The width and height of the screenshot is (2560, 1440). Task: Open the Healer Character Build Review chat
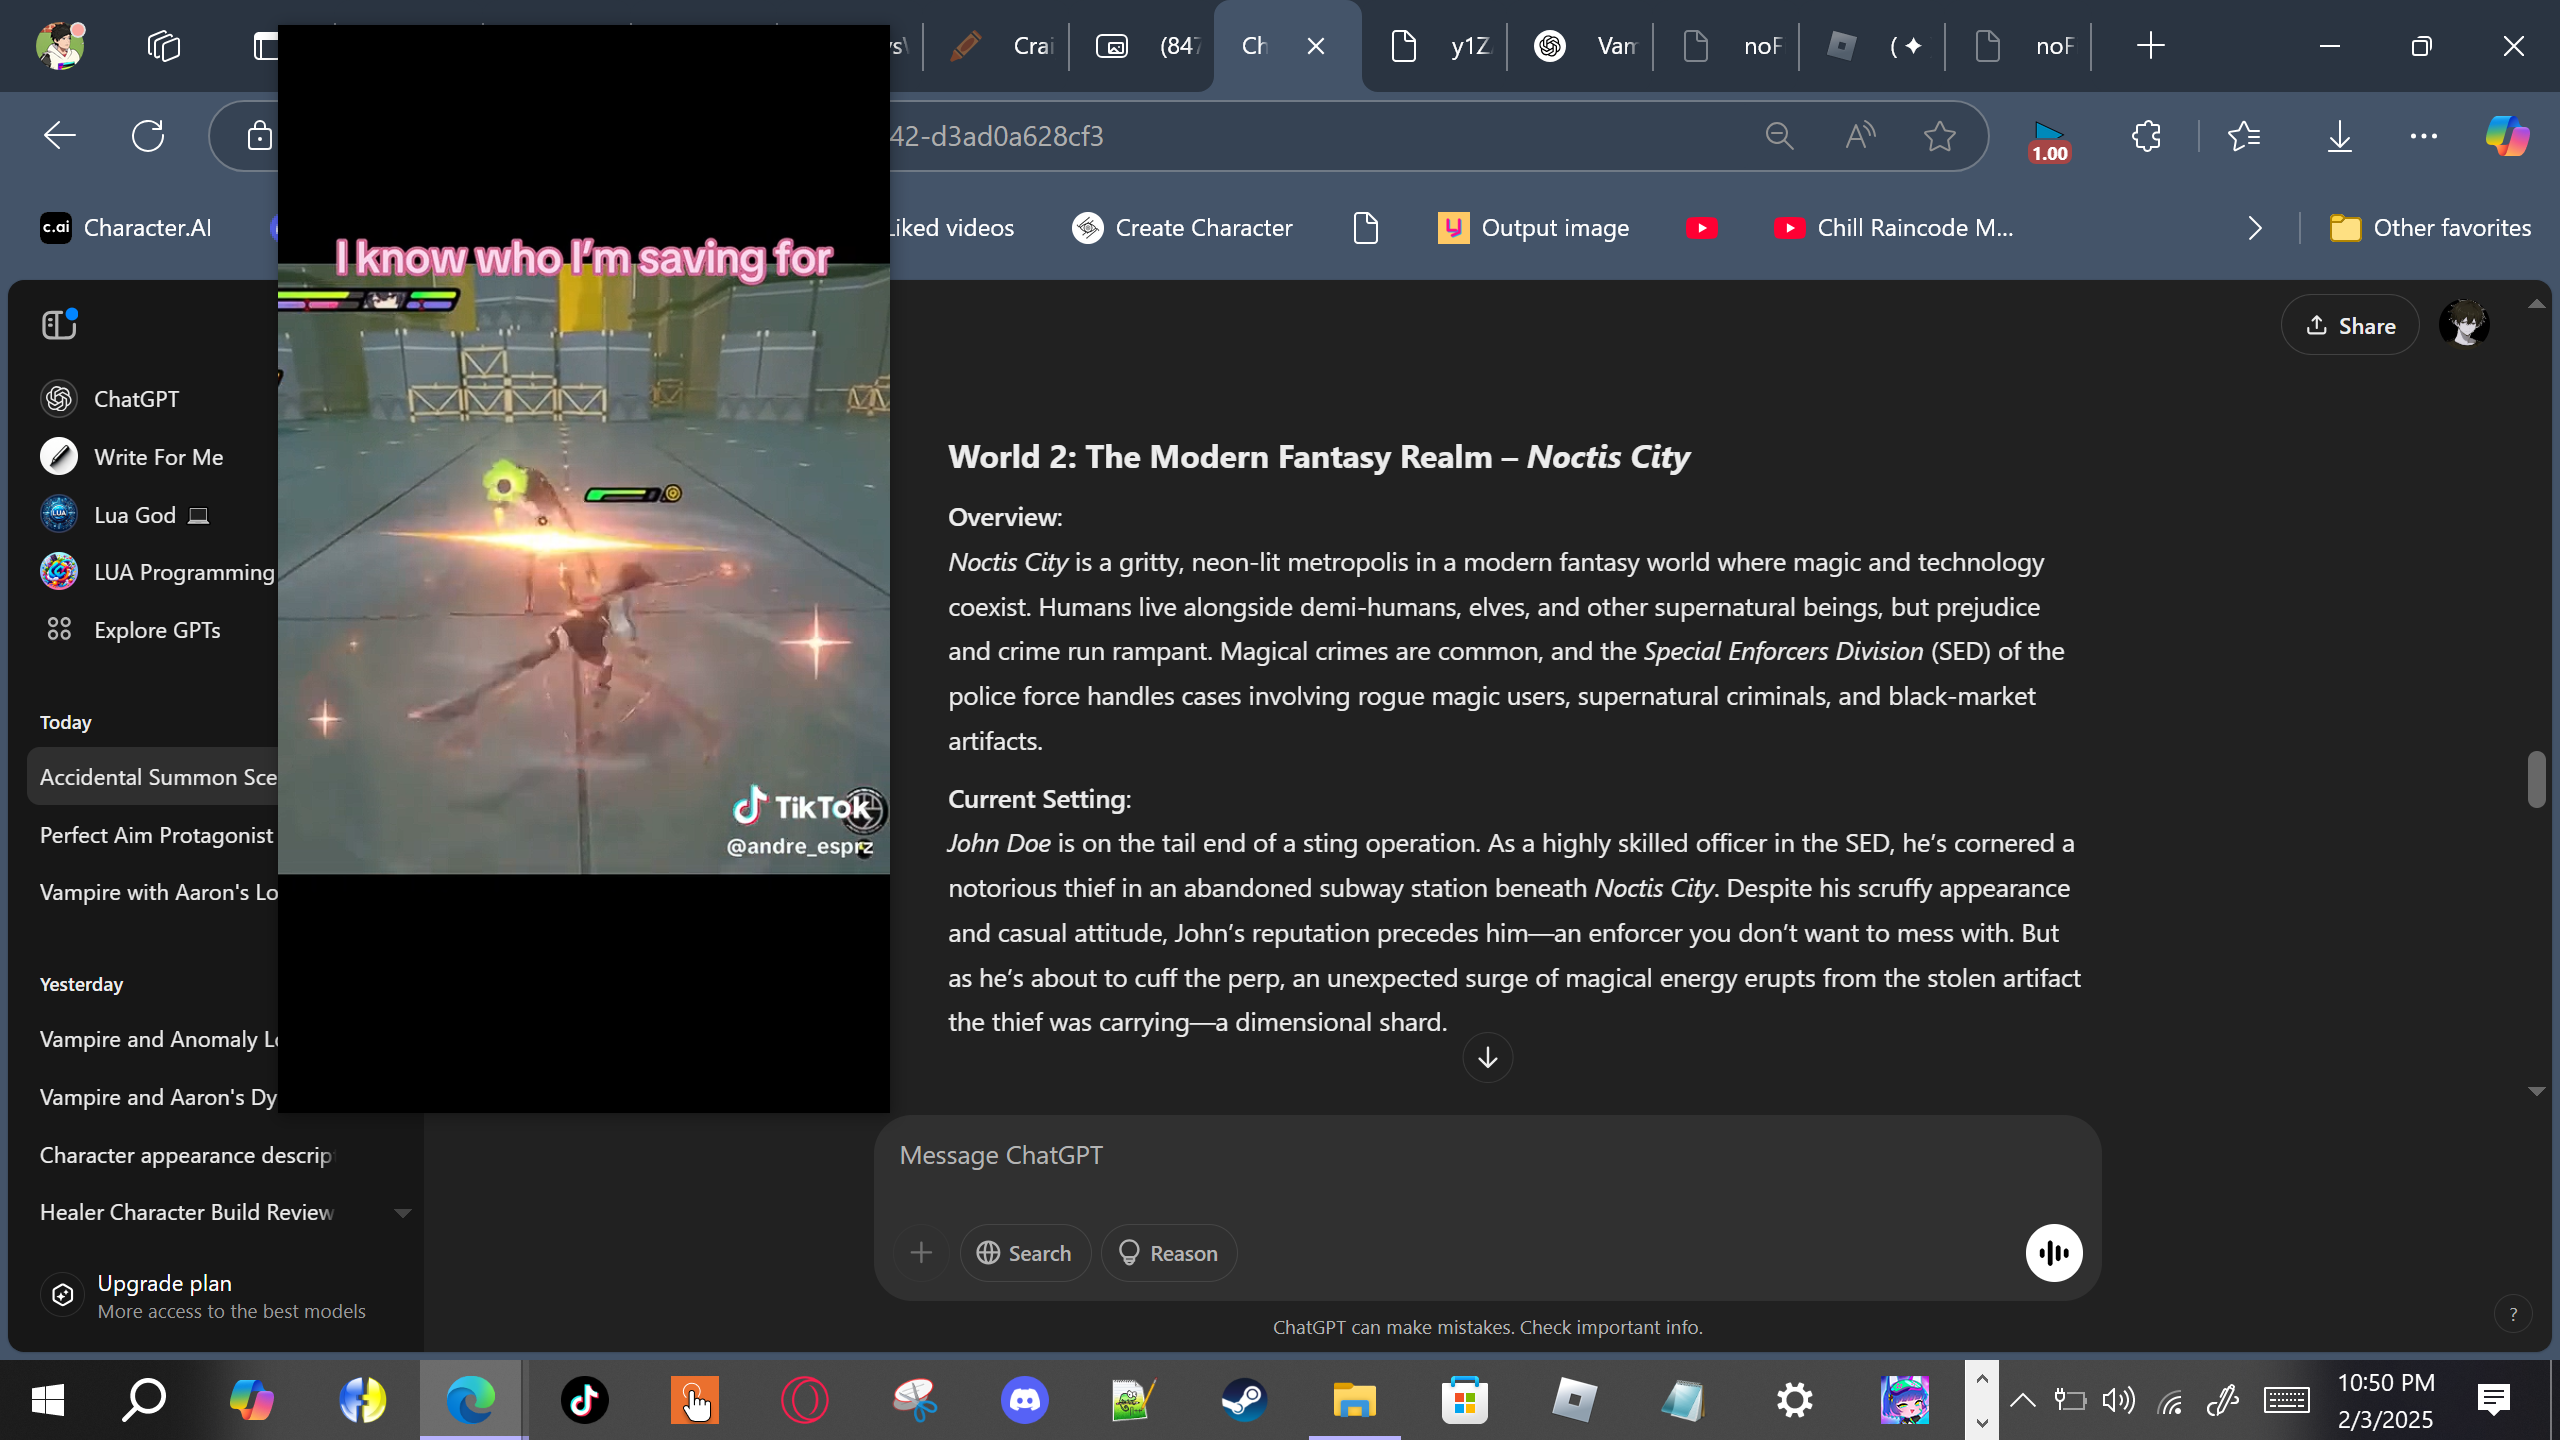[x=187, y=1212]
